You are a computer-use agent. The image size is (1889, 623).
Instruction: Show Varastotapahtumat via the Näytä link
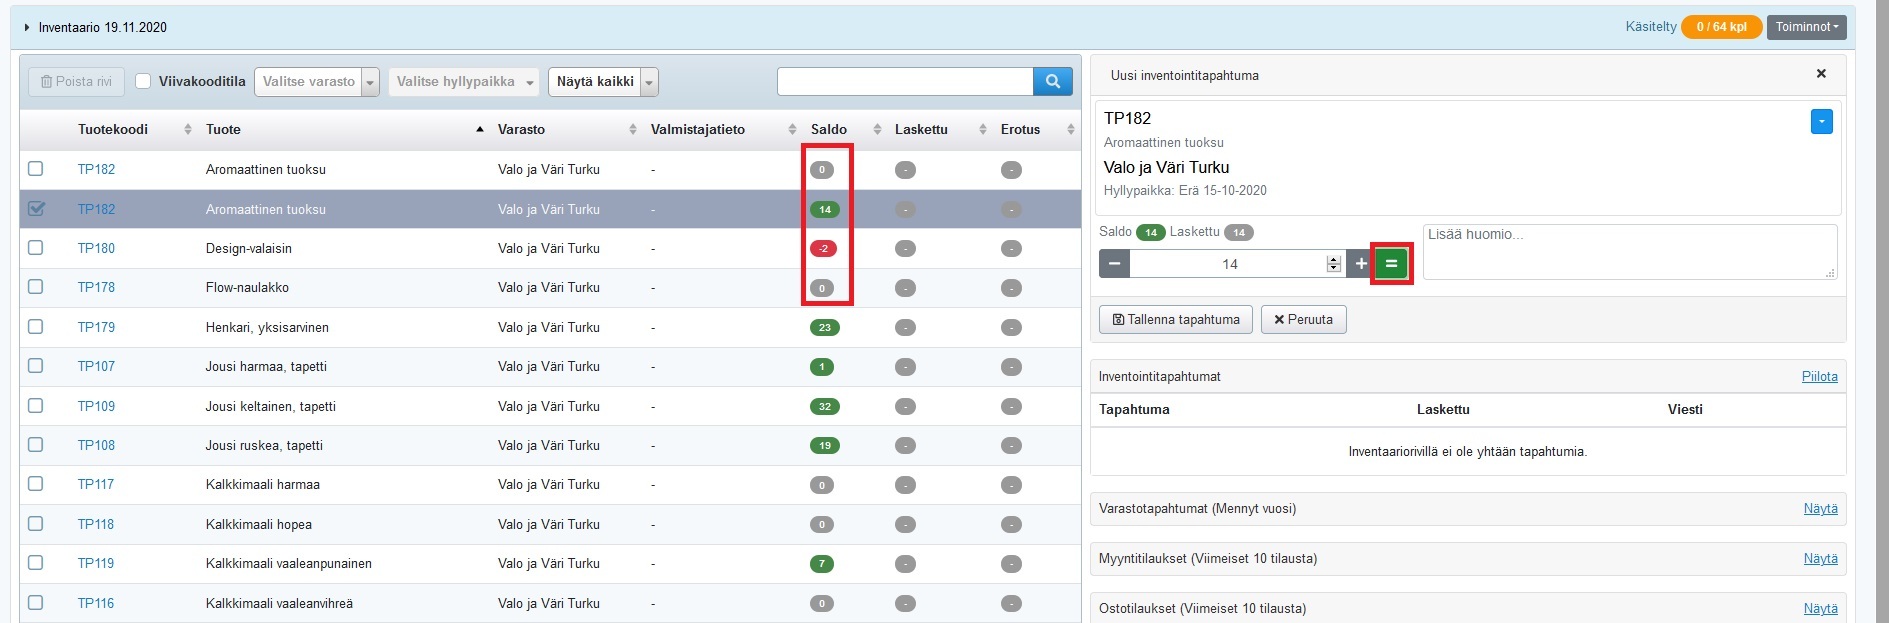coord(1820,509)
